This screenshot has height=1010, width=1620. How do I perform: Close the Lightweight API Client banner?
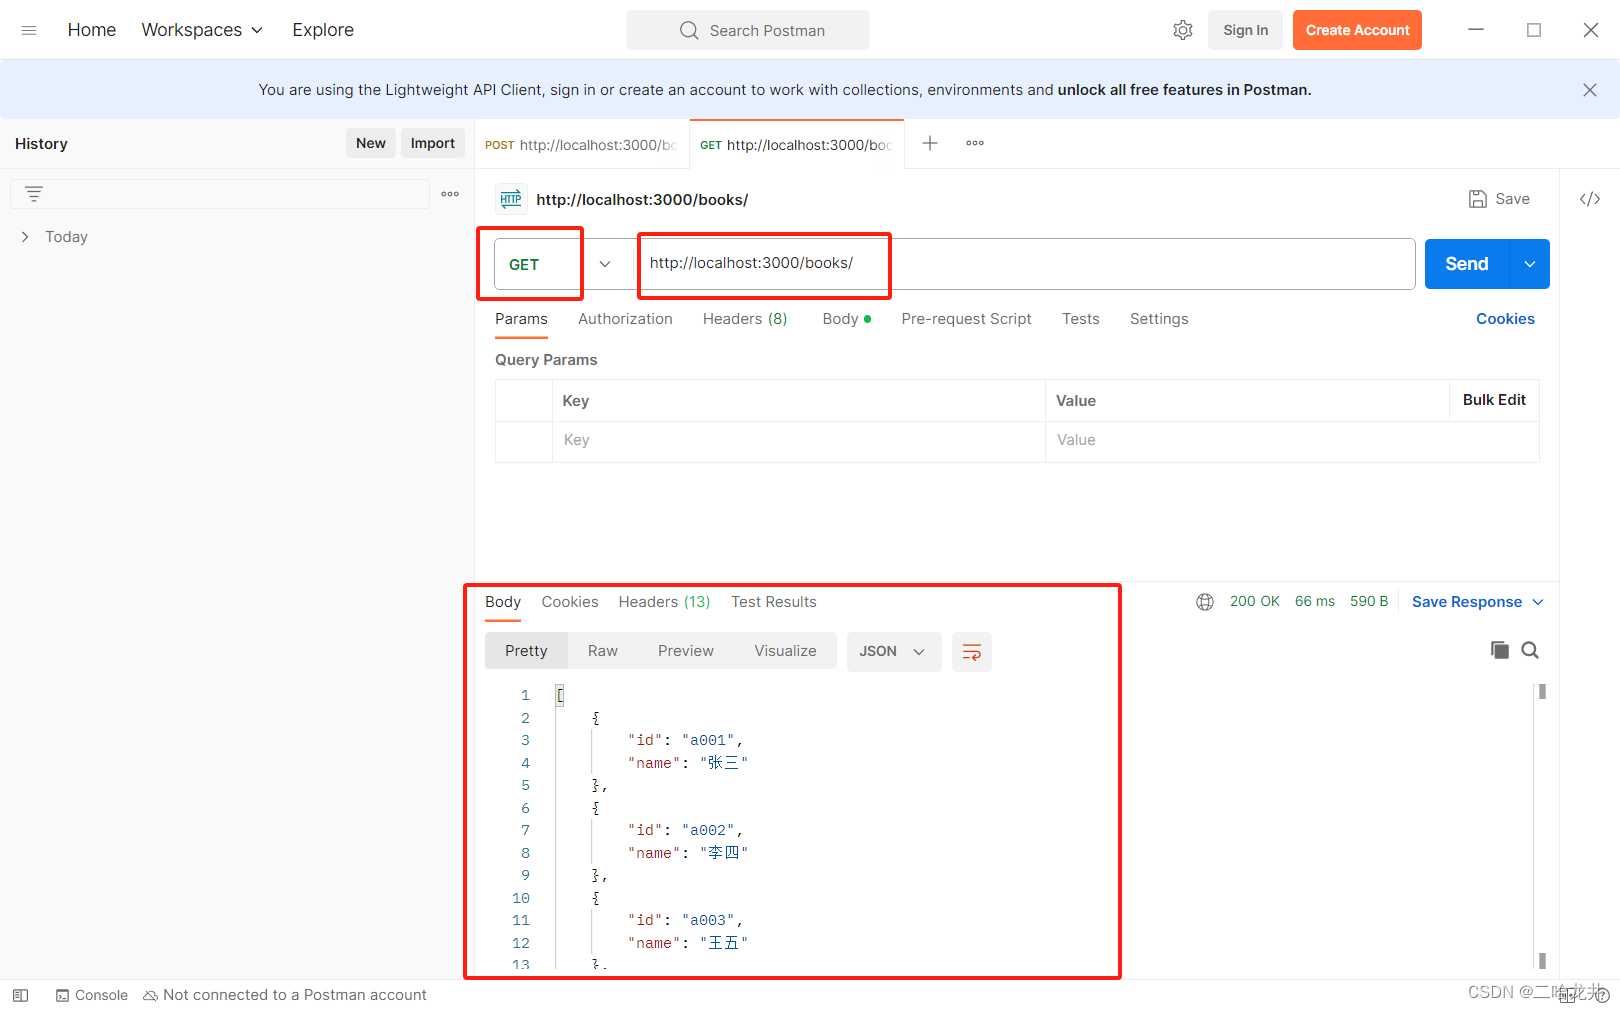click(x=1590, y=90)
